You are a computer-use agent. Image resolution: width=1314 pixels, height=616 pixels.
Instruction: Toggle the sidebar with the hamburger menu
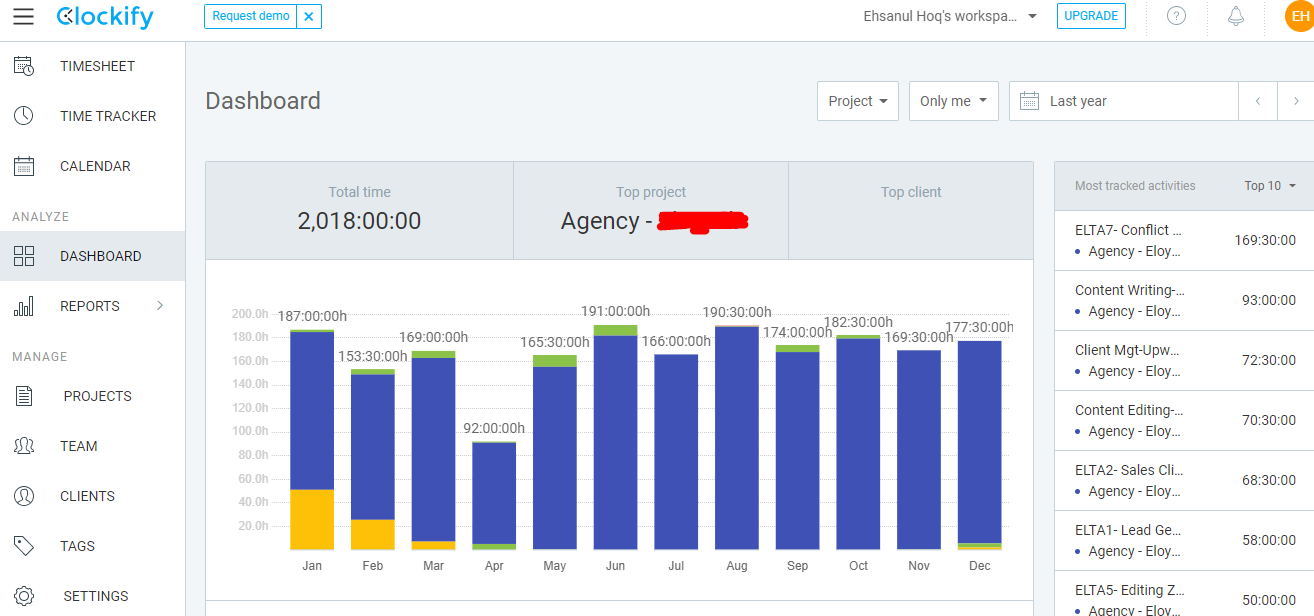coord(23,16)
